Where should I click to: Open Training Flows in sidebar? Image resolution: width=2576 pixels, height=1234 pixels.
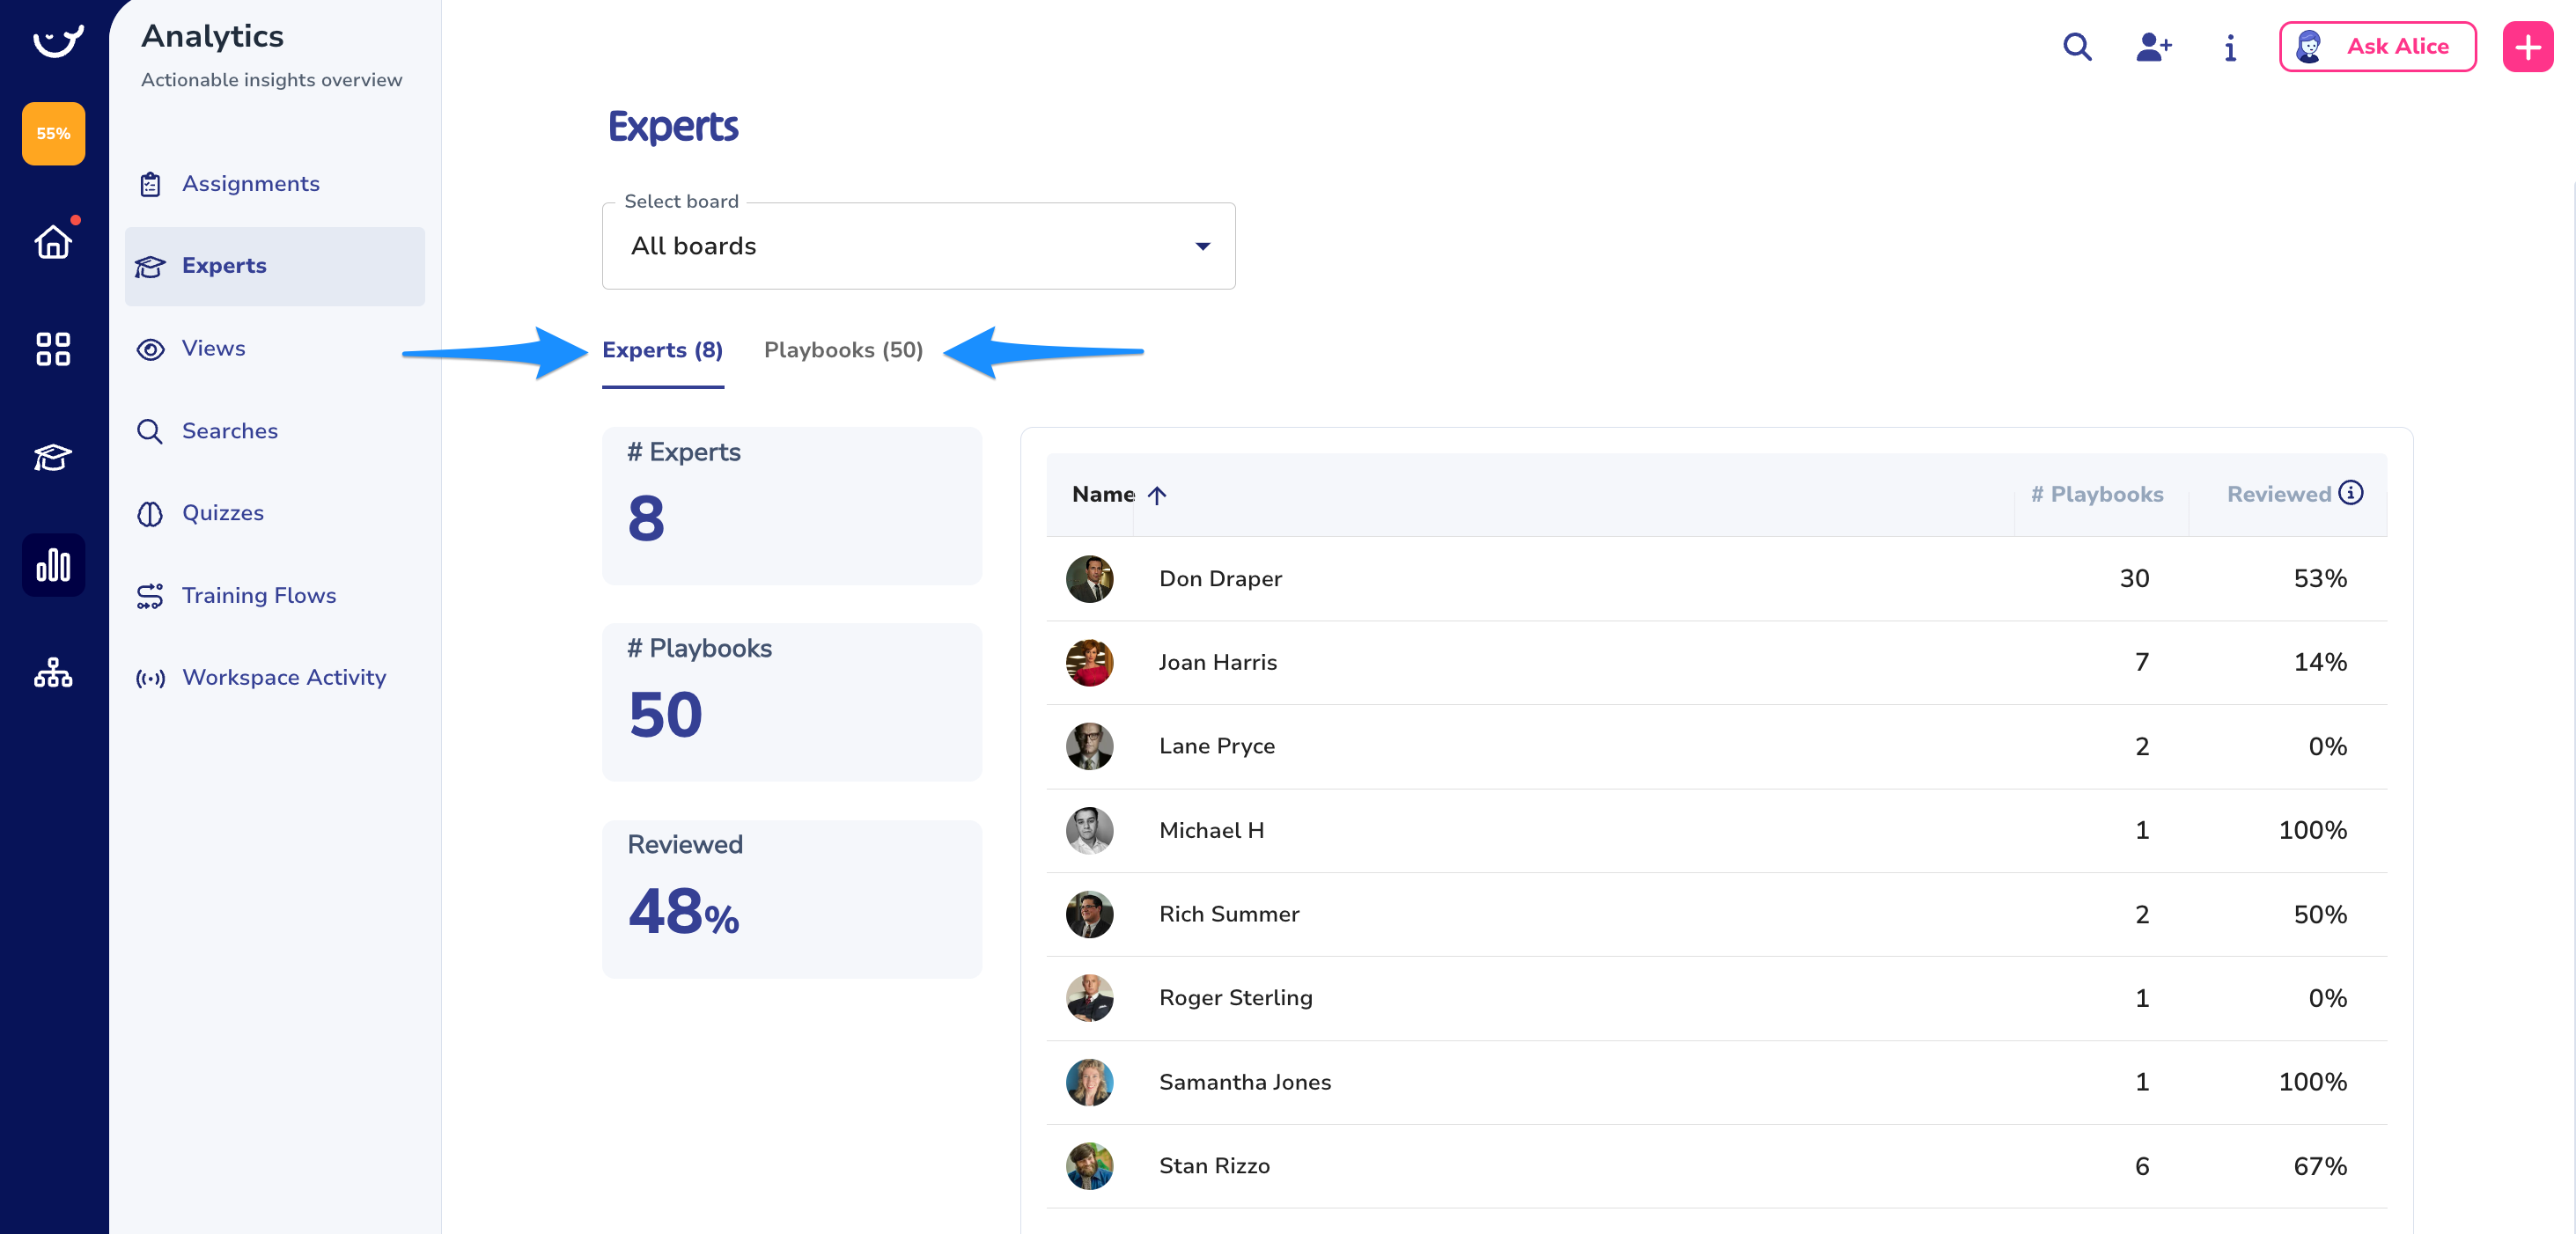pos(258,595)
